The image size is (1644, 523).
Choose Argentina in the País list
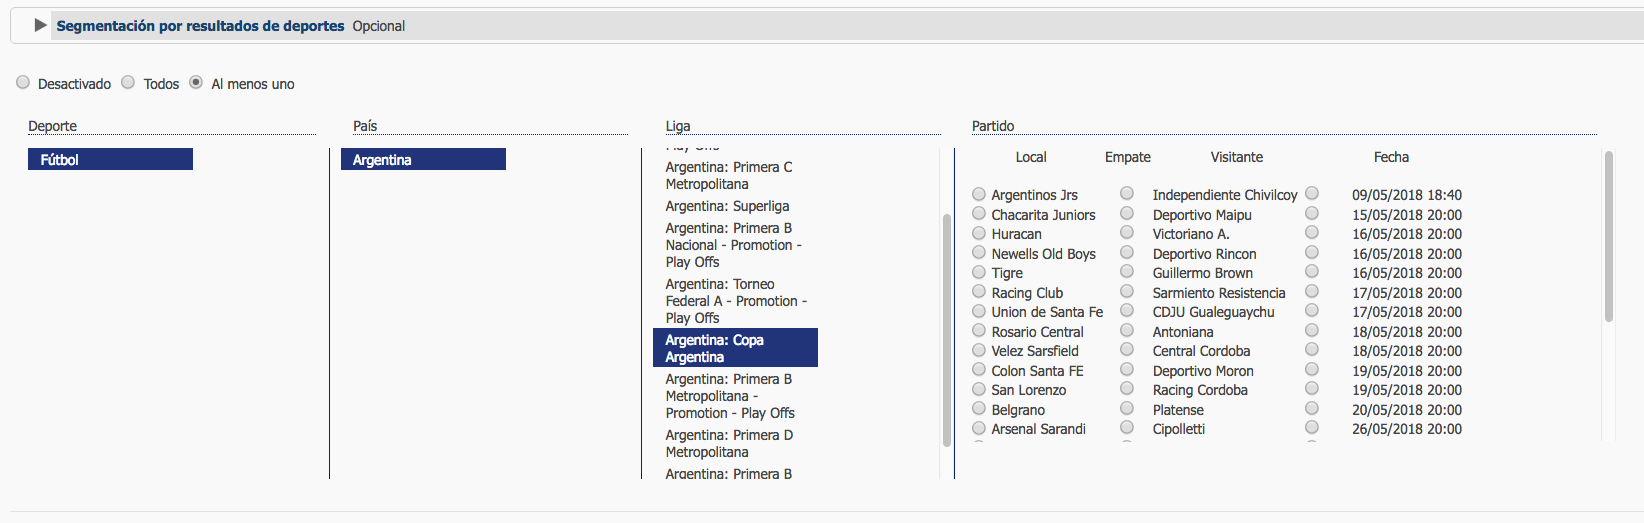click(x=423, y=160)
